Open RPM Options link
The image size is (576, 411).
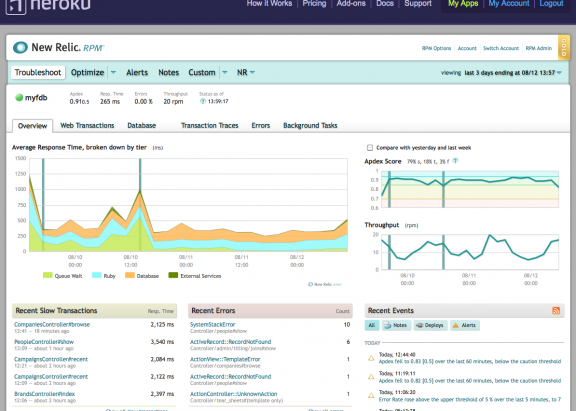436,48
